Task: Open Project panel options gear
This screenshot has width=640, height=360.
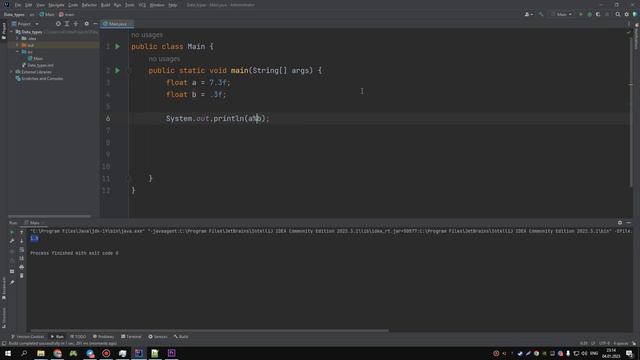Action: (86, 24)
